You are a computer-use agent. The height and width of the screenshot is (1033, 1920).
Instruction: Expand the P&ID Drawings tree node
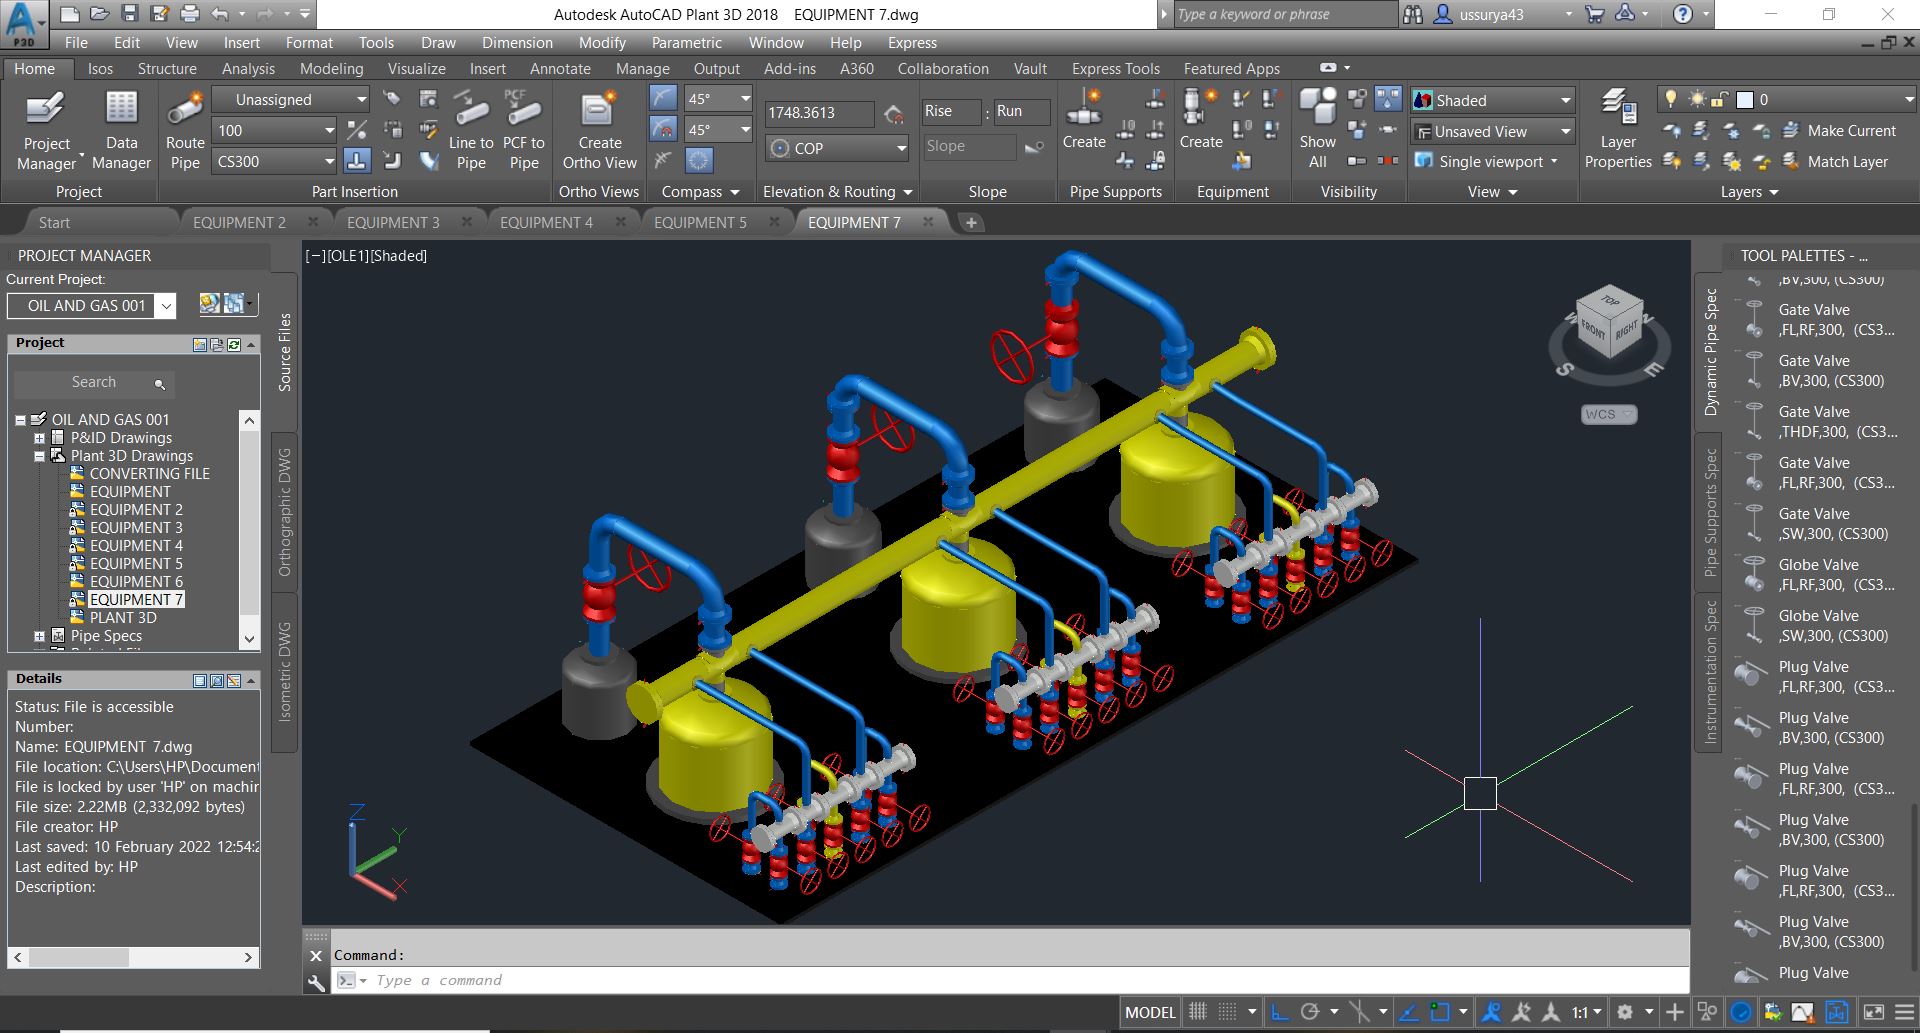[39, 438]
